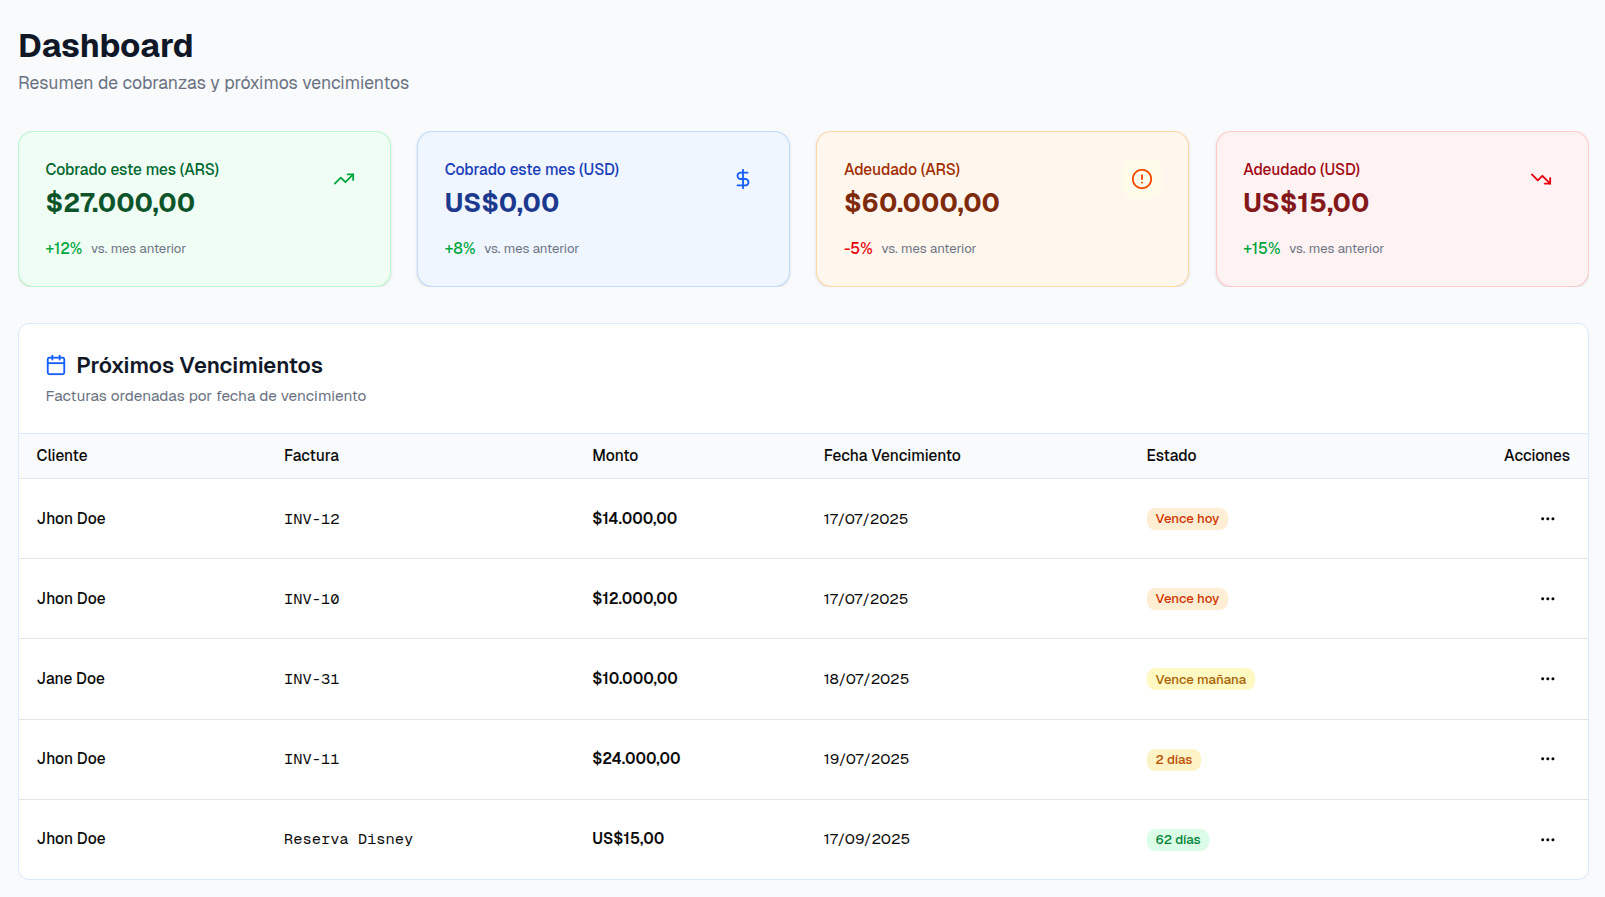Select the 2 días badge on INV-11
The image size is (1605, 897).
tap(1173, 760)
